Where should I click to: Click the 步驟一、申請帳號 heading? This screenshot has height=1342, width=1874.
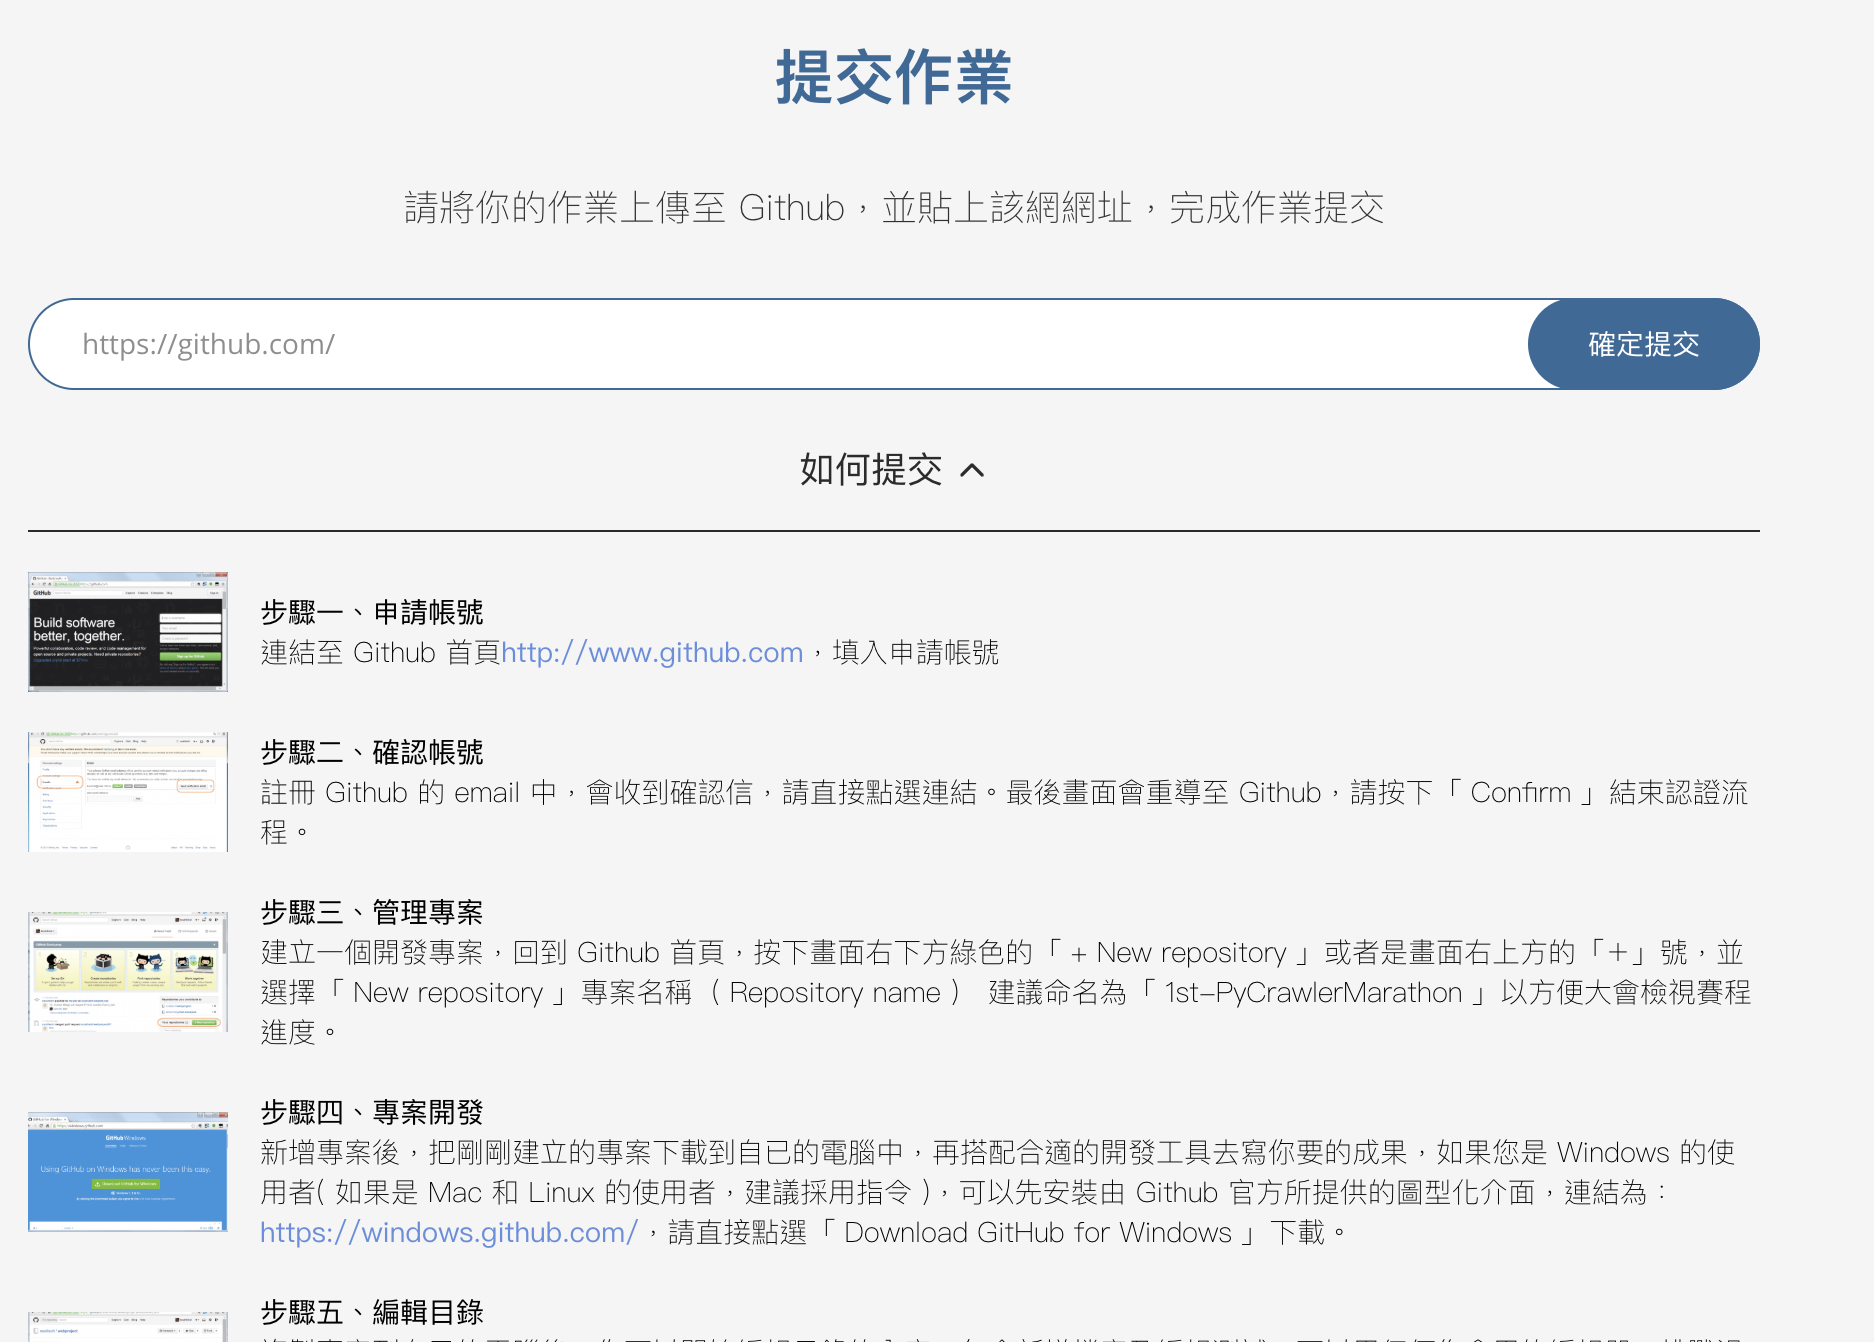click(x=372, y=612)
